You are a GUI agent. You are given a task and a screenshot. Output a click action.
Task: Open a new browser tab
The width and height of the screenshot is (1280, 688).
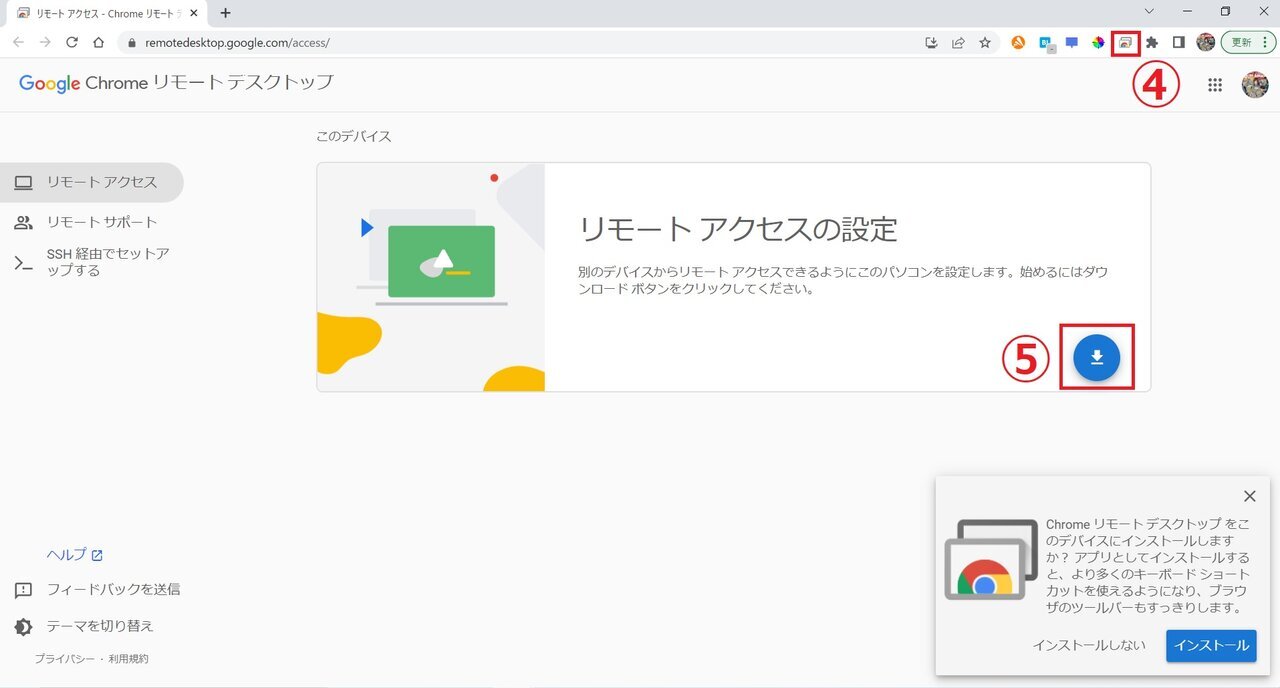coord(225,13)
